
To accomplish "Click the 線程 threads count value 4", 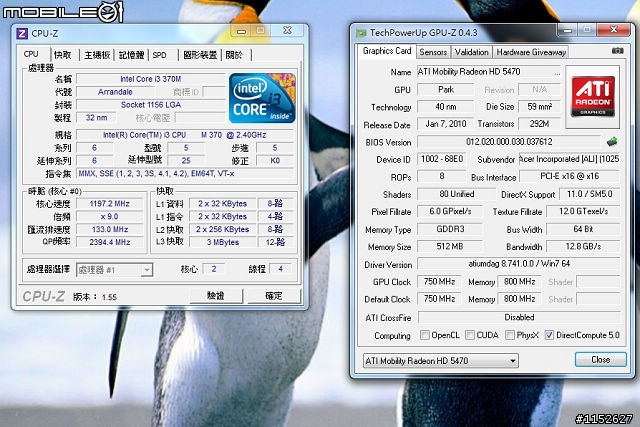I will [x=280, y=269].
